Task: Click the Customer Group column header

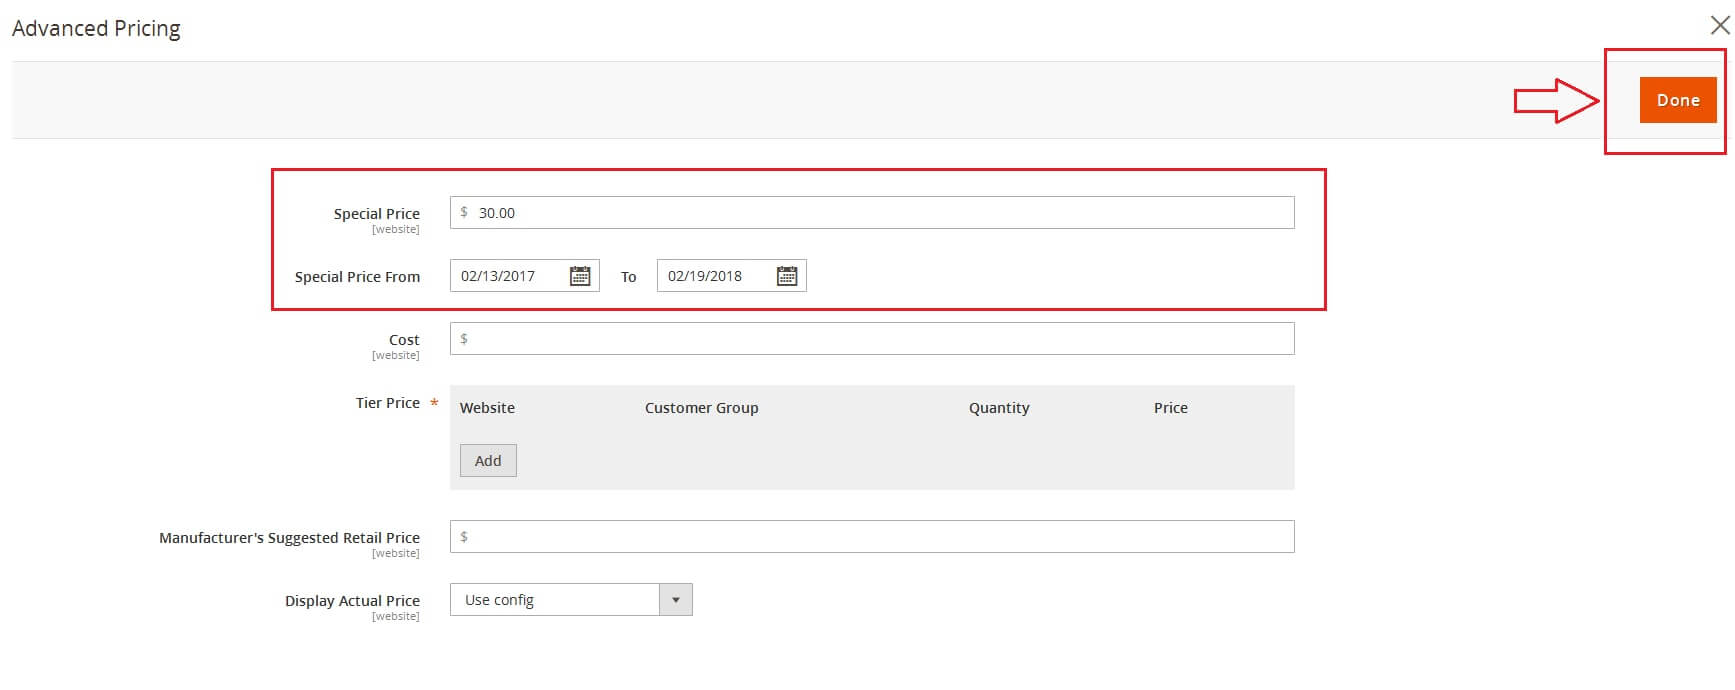Action: tap(701, 408)
